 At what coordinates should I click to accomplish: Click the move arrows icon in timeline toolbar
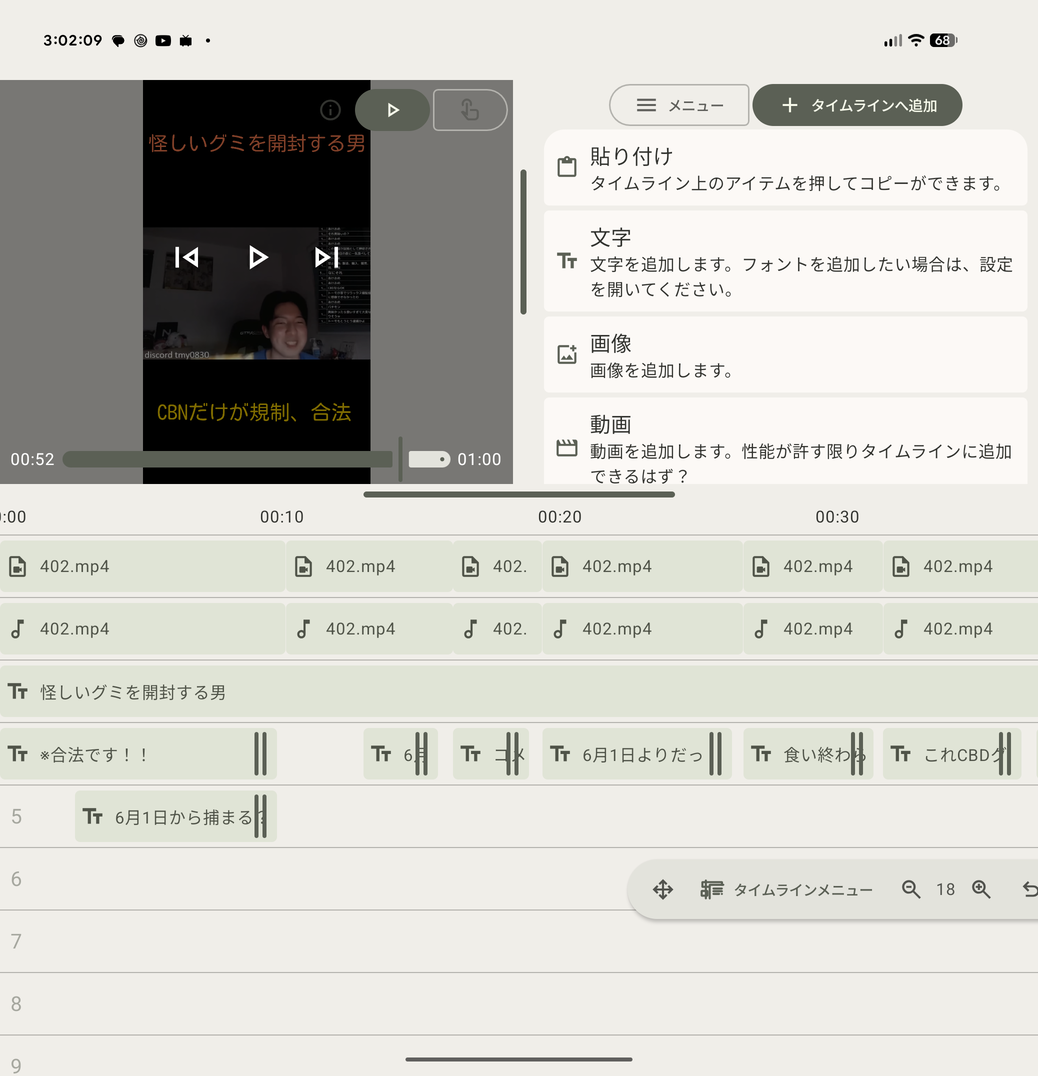(x=663, y=890)
